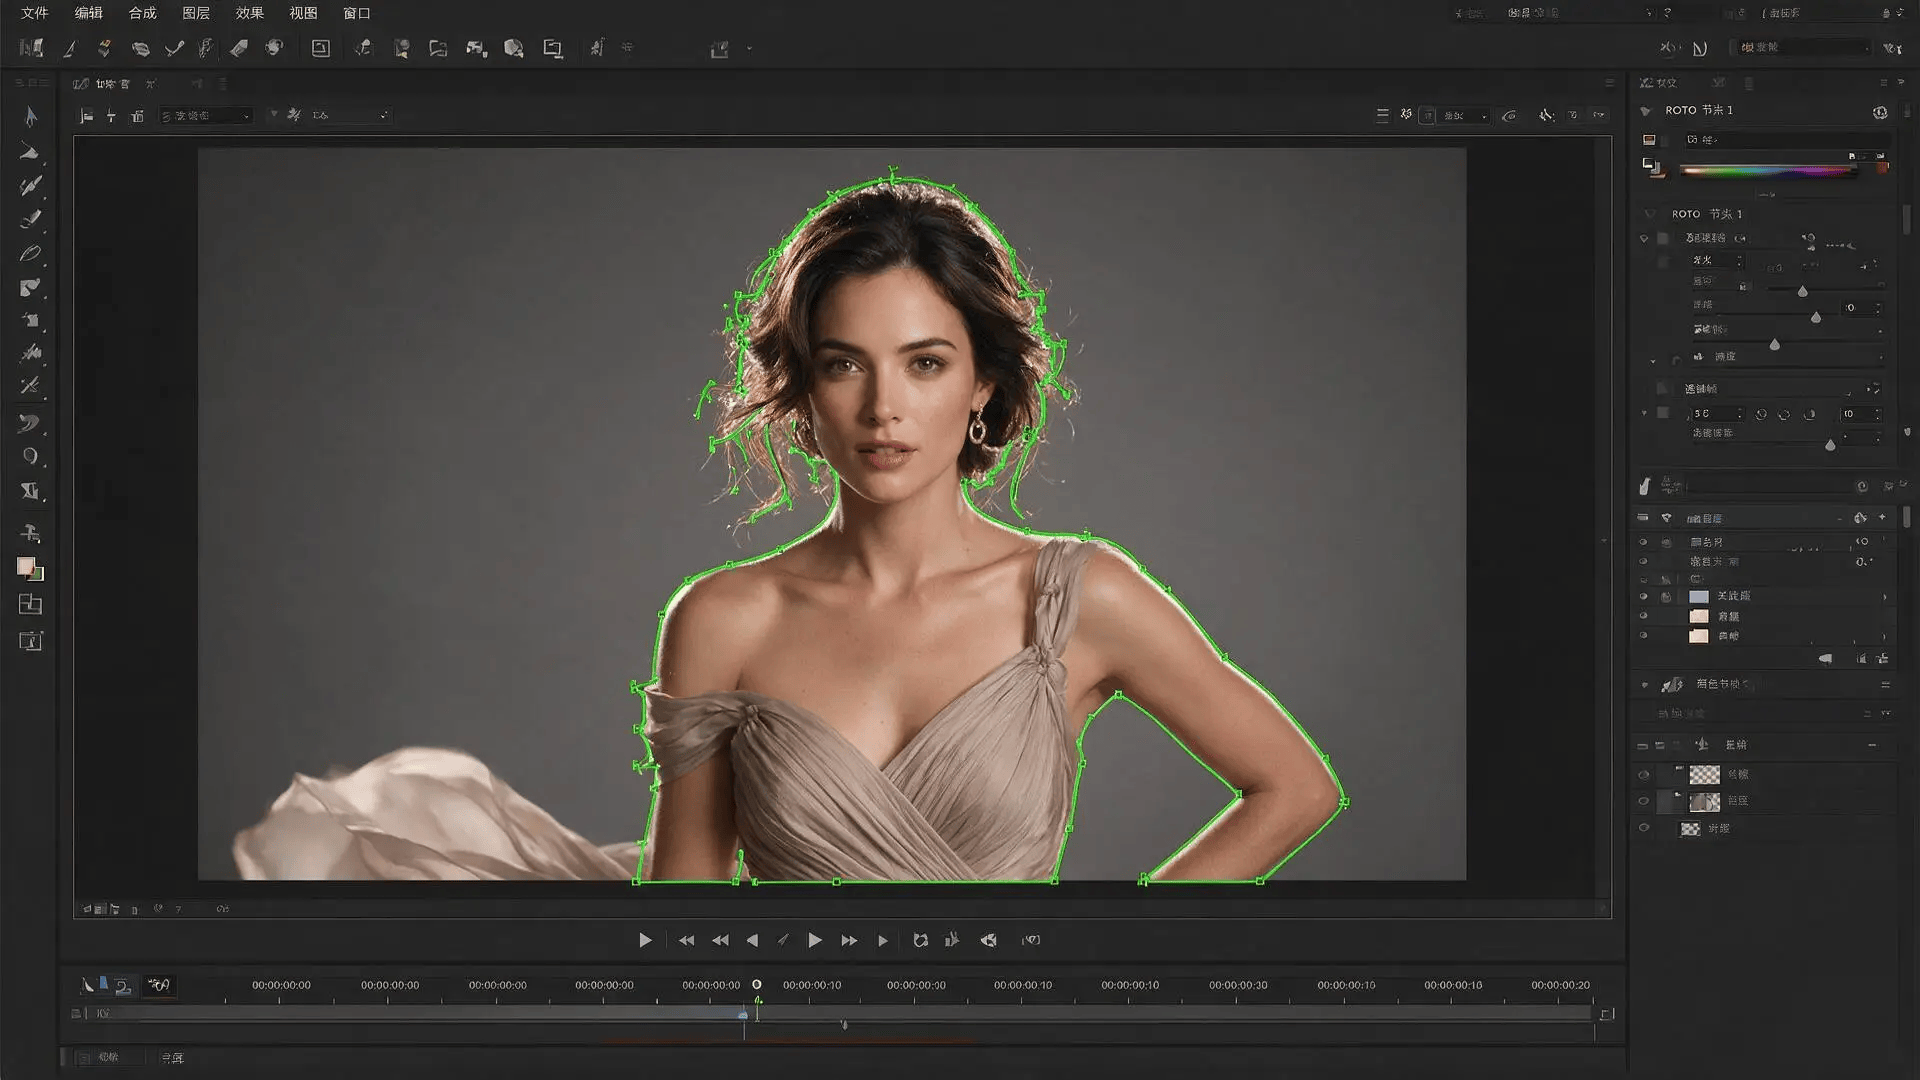Click the playhead marker on the timeline
Image resolution: width=1920 pixels, height=1080 pixels.
757,985
